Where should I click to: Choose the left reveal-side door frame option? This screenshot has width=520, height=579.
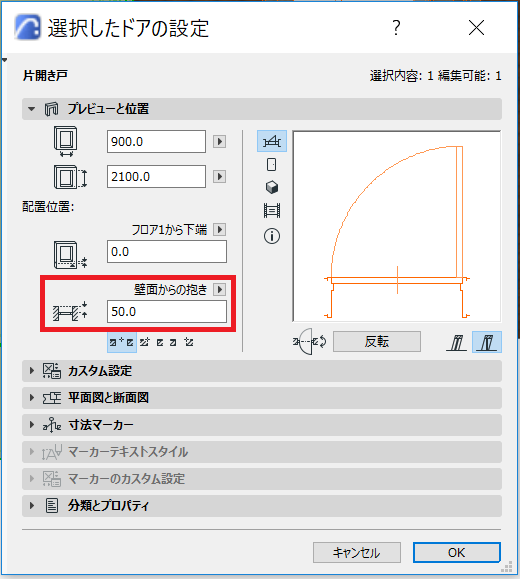[456, 342]
